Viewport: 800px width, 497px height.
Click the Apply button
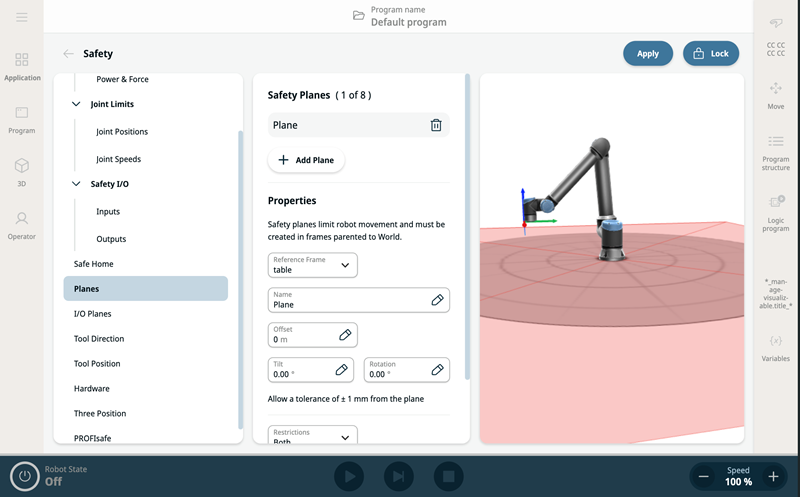click(x=647, y=54)
